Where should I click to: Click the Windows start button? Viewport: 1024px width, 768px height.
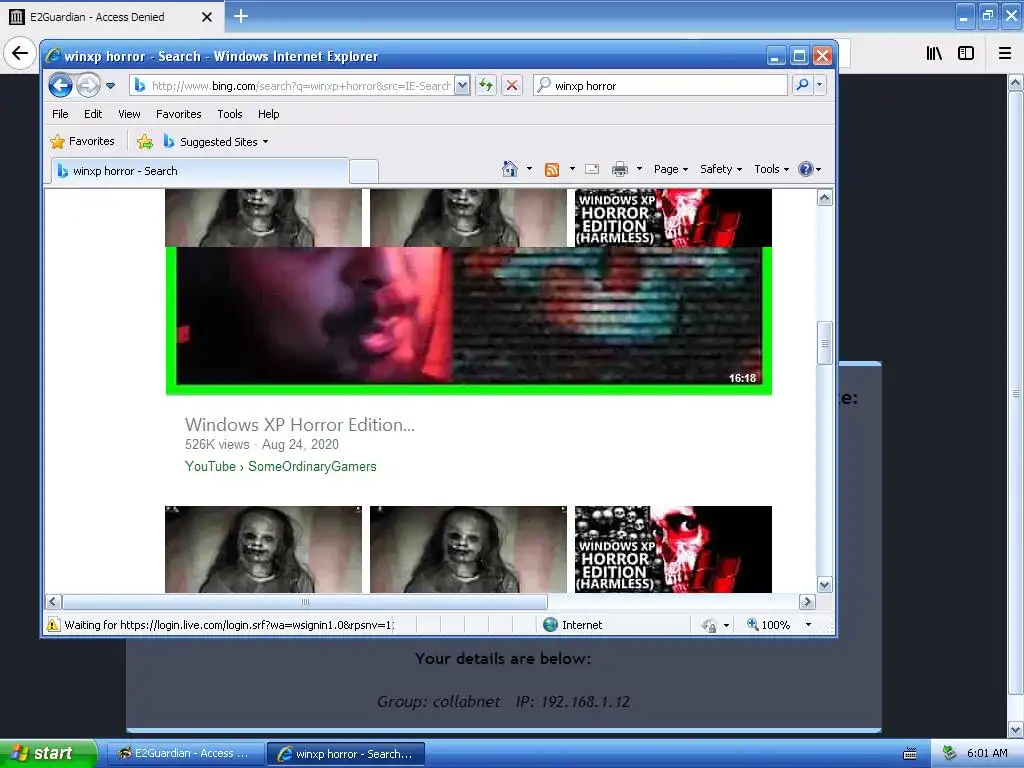point(48,754)
